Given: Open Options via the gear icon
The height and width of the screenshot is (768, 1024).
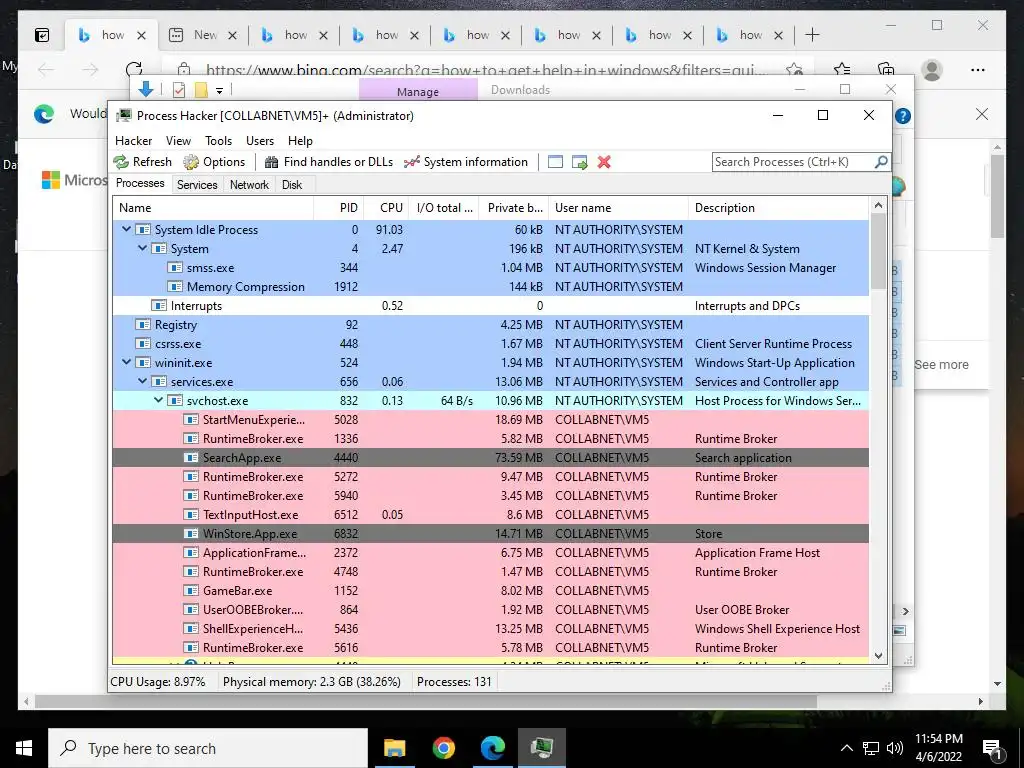Looking at the screenshot, I should pos(191,162).
